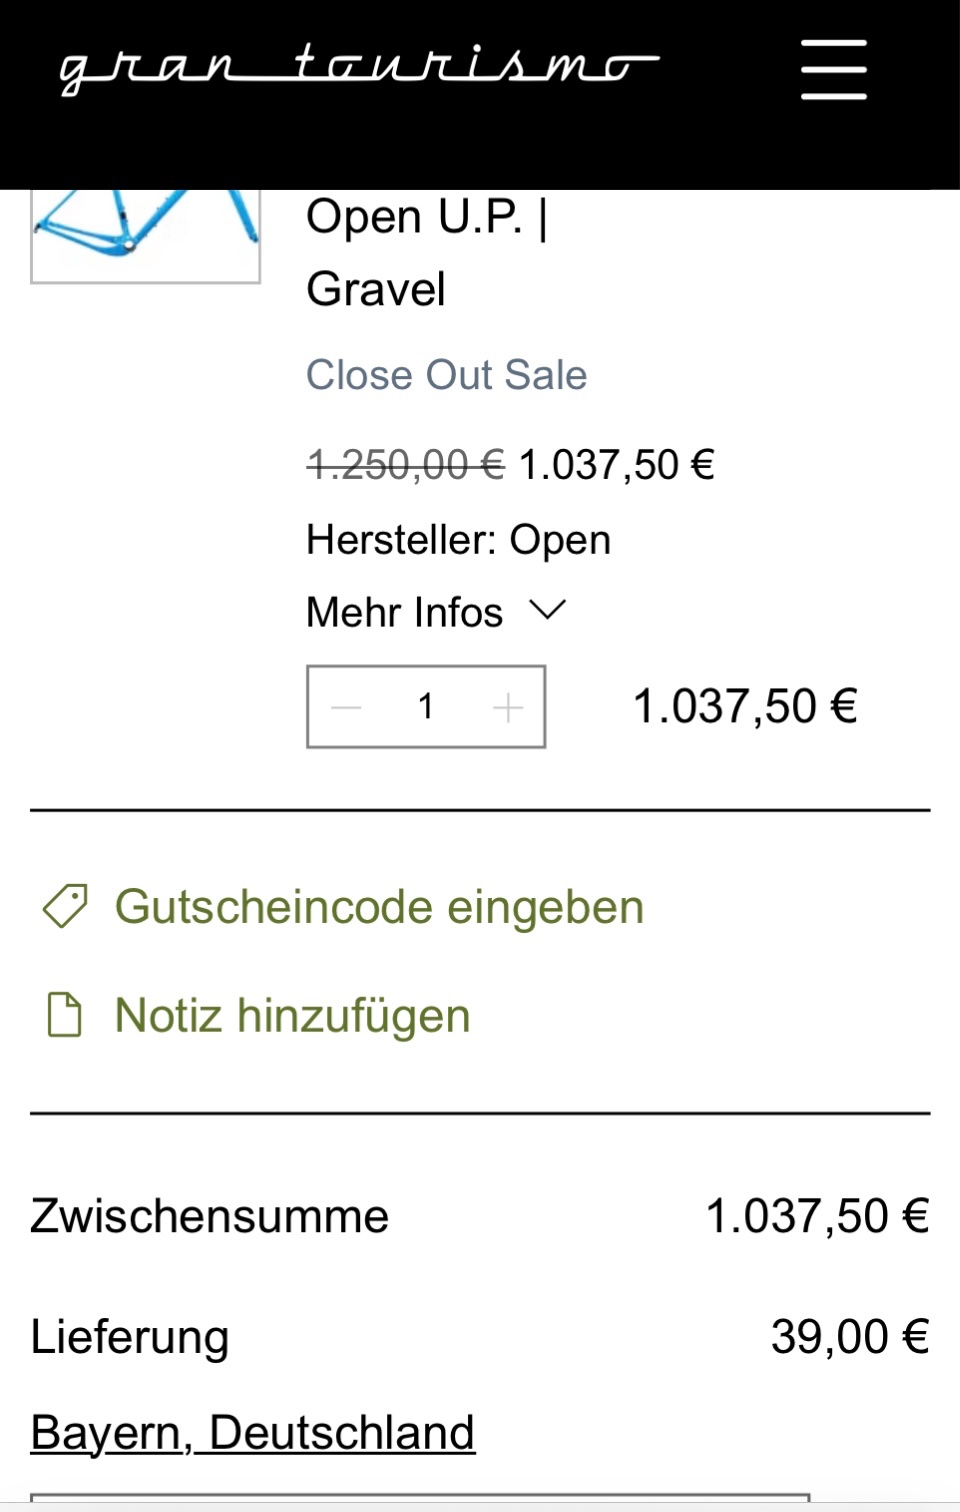Click the struck-through 1.250,00 € price
The image size is (960, 1512).
point(405,465)
